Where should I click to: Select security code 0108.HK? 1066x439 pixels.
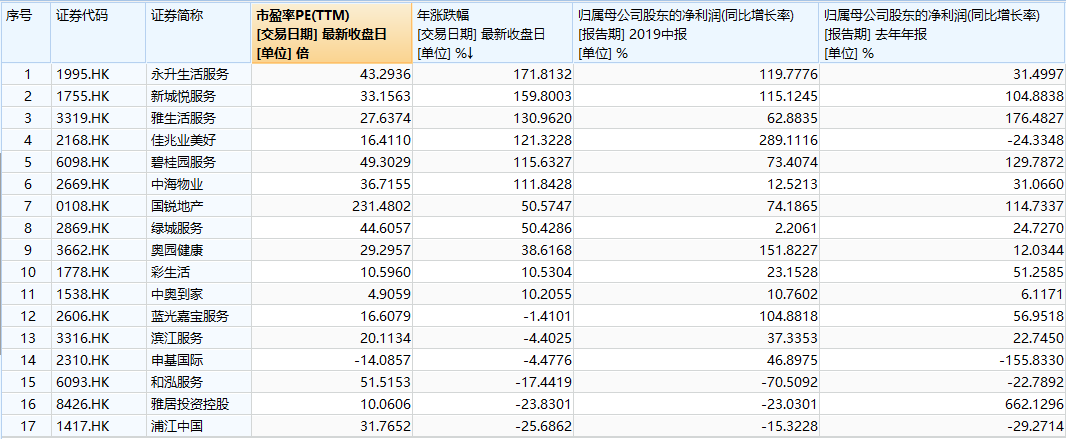click(83, 207)
